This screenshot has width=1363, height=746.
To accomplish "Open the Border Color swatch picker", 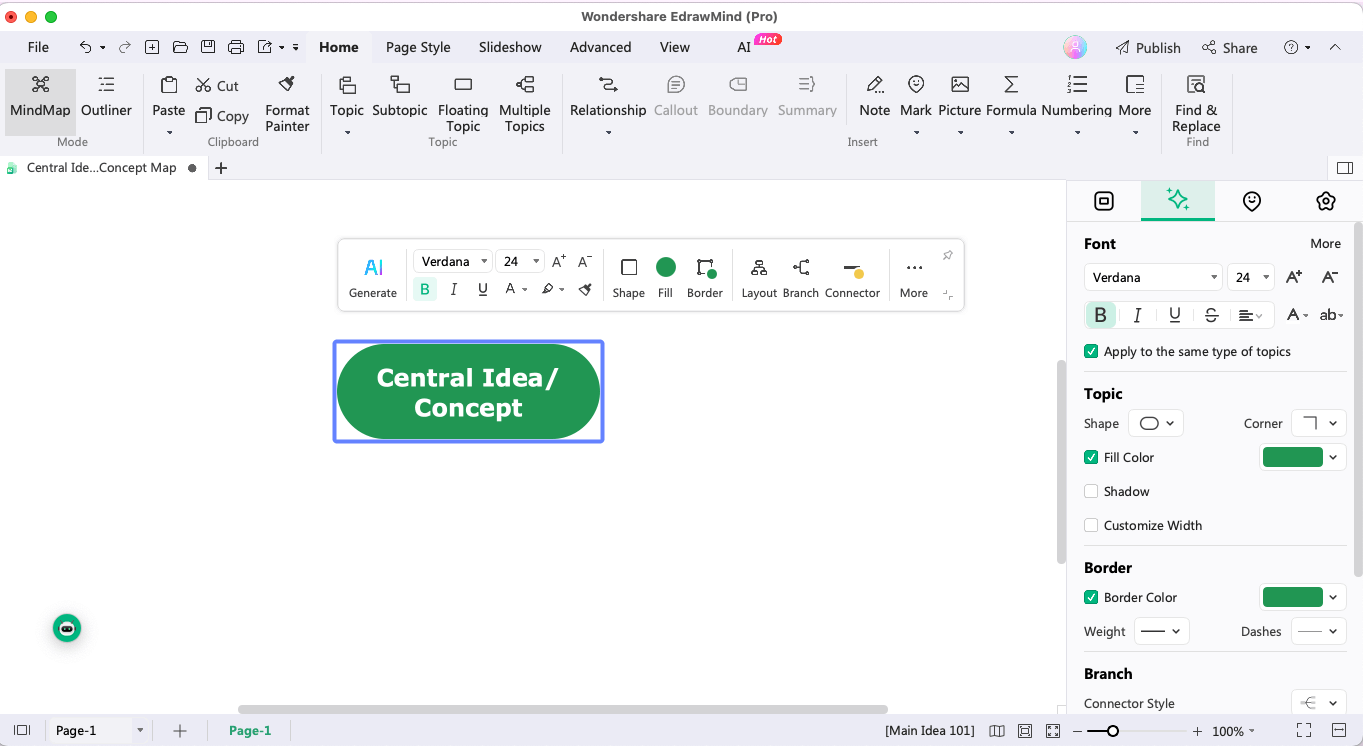I will [x=1303, y=597].
